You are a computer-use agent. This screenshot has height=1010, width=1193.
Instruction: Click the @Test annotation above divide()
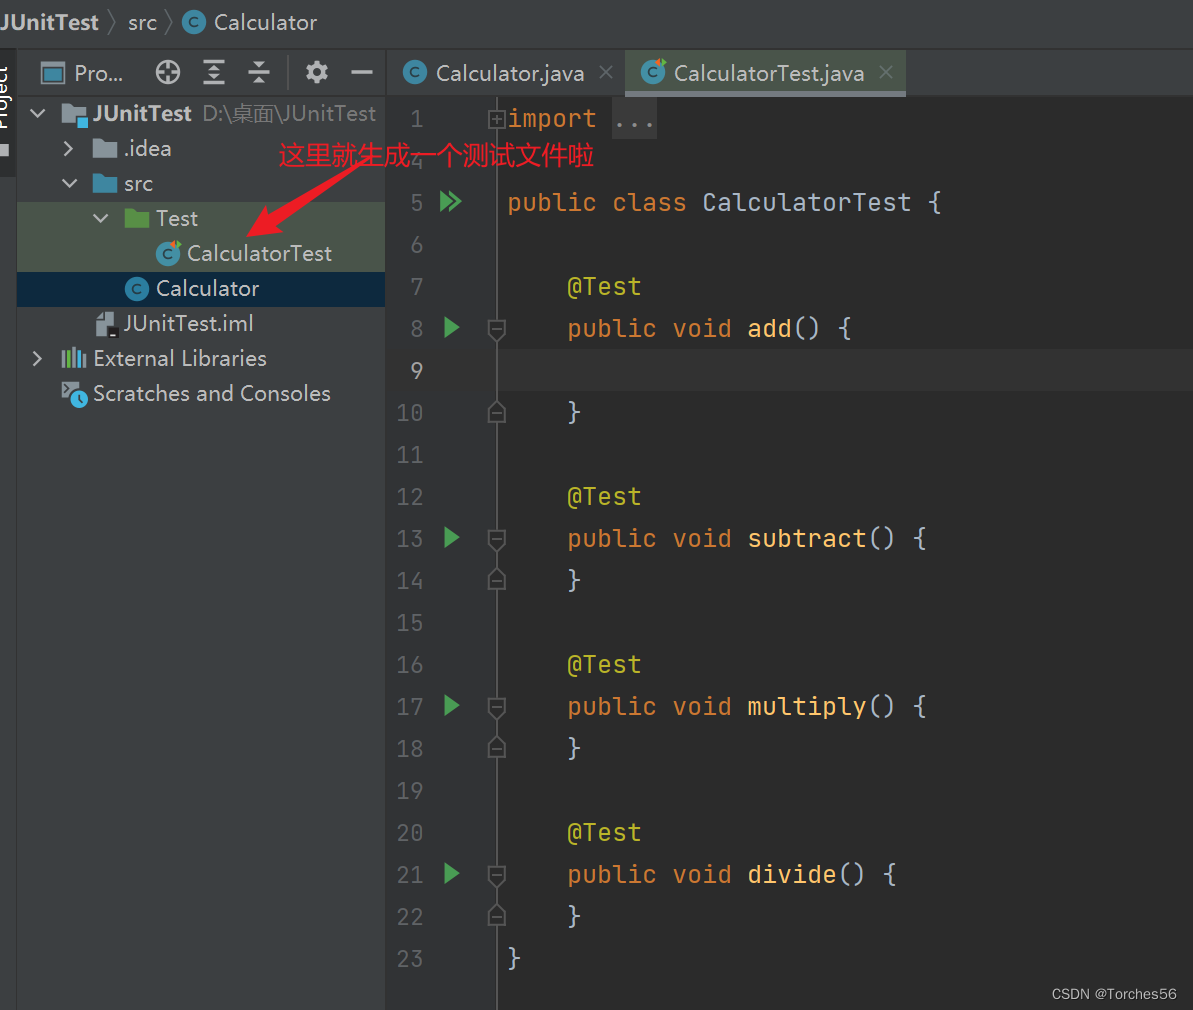coord(604,832)
